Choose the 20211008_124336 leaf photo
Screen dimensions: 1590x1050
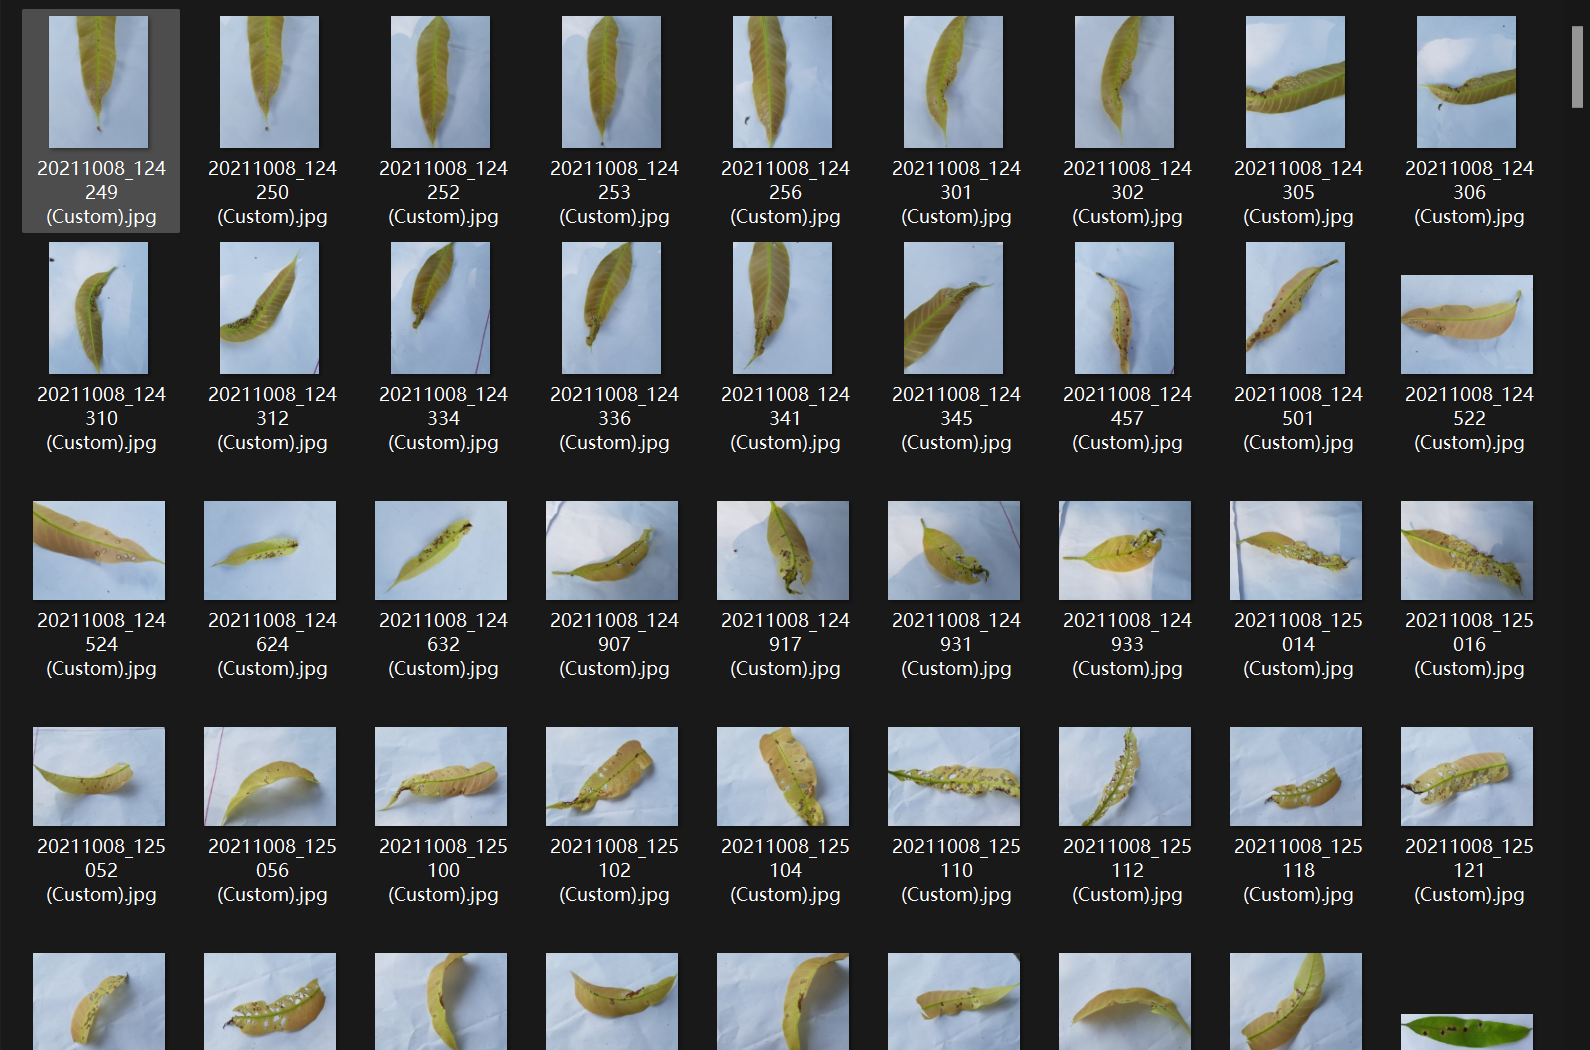612,308
